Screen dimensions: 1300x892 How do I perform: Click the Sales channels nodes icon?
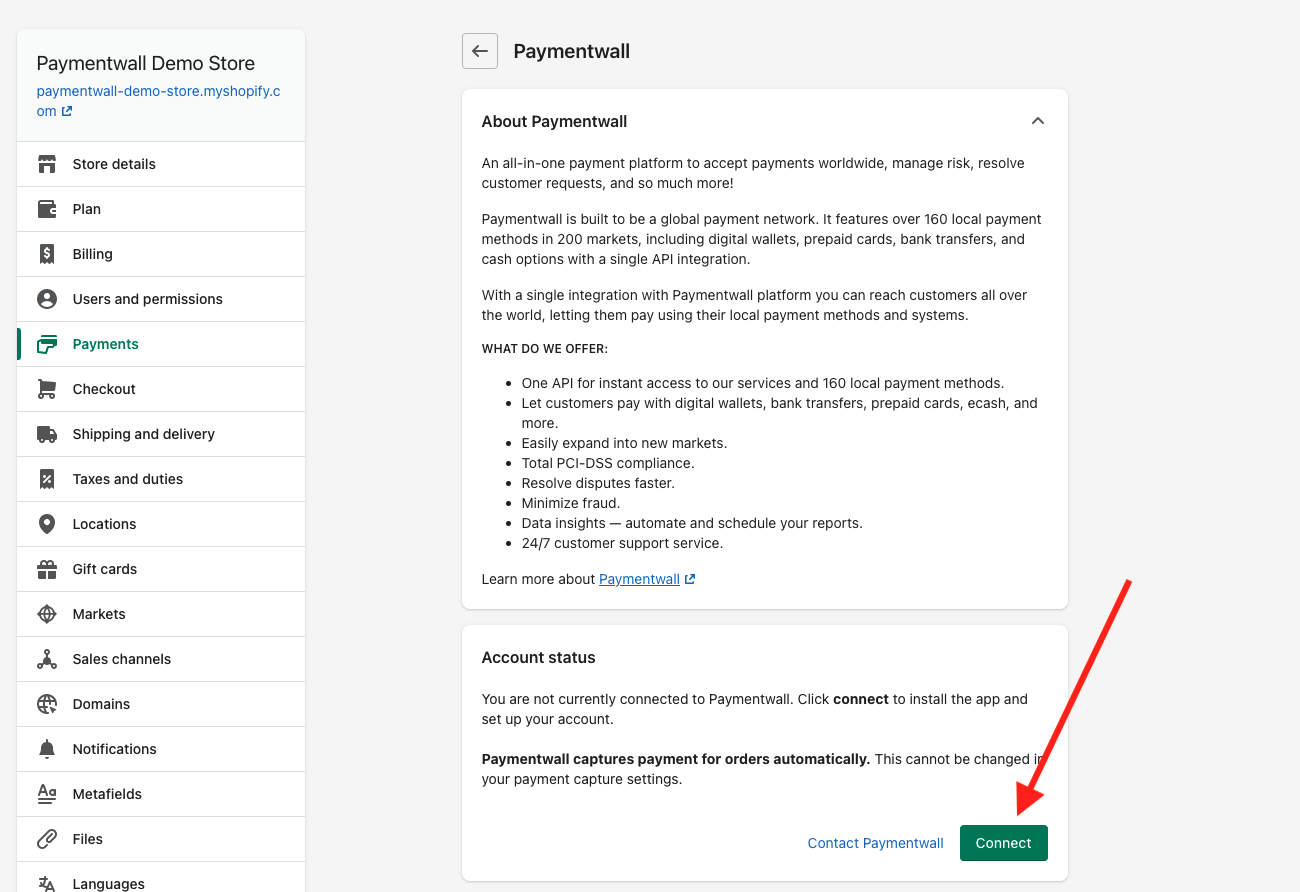pos(47,659)
